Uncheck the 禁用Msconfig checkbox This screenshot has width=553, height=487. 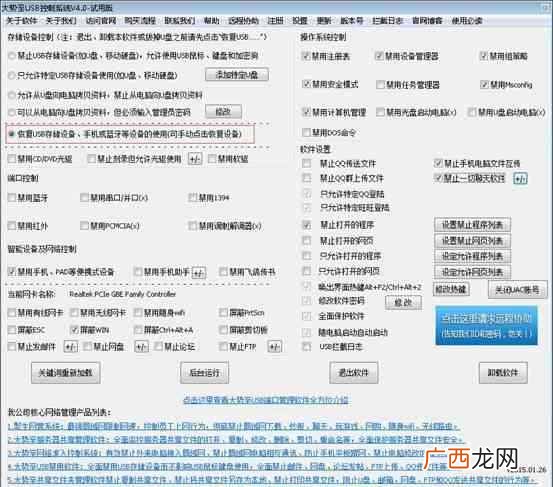pos(485,85)
